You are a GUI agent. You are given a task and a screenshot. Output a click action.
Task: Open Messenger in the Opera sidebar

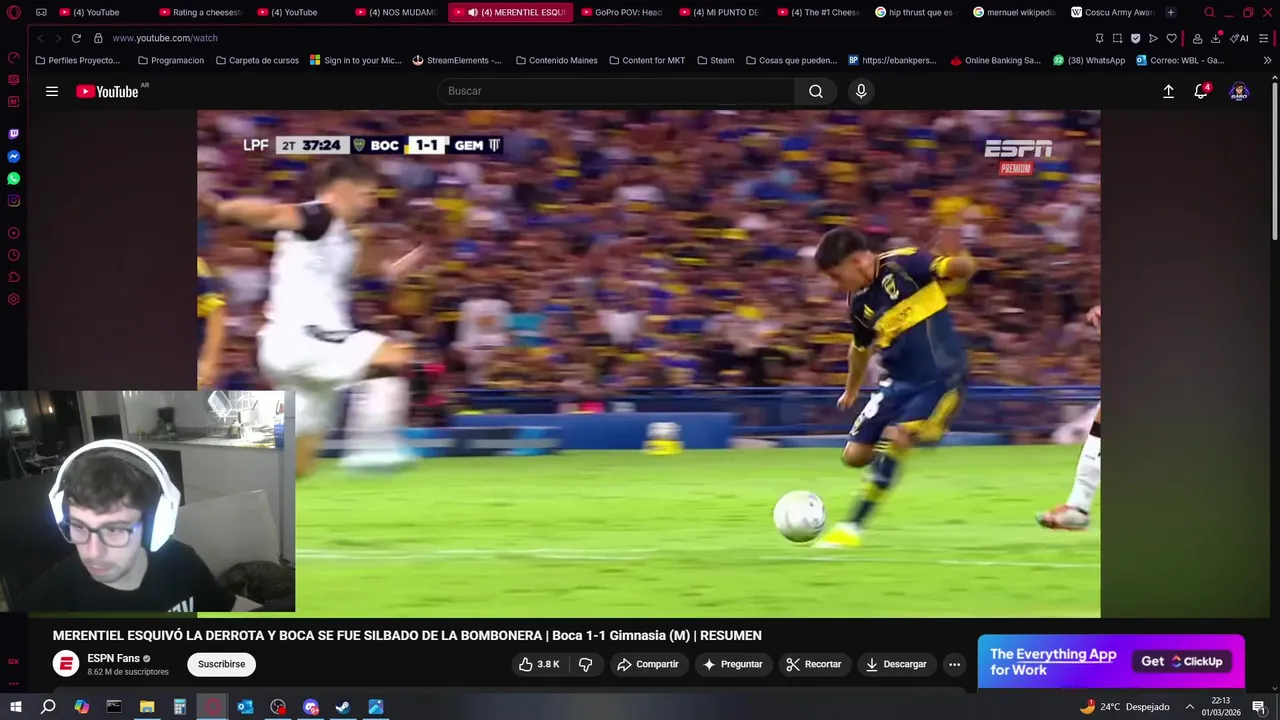14,156
